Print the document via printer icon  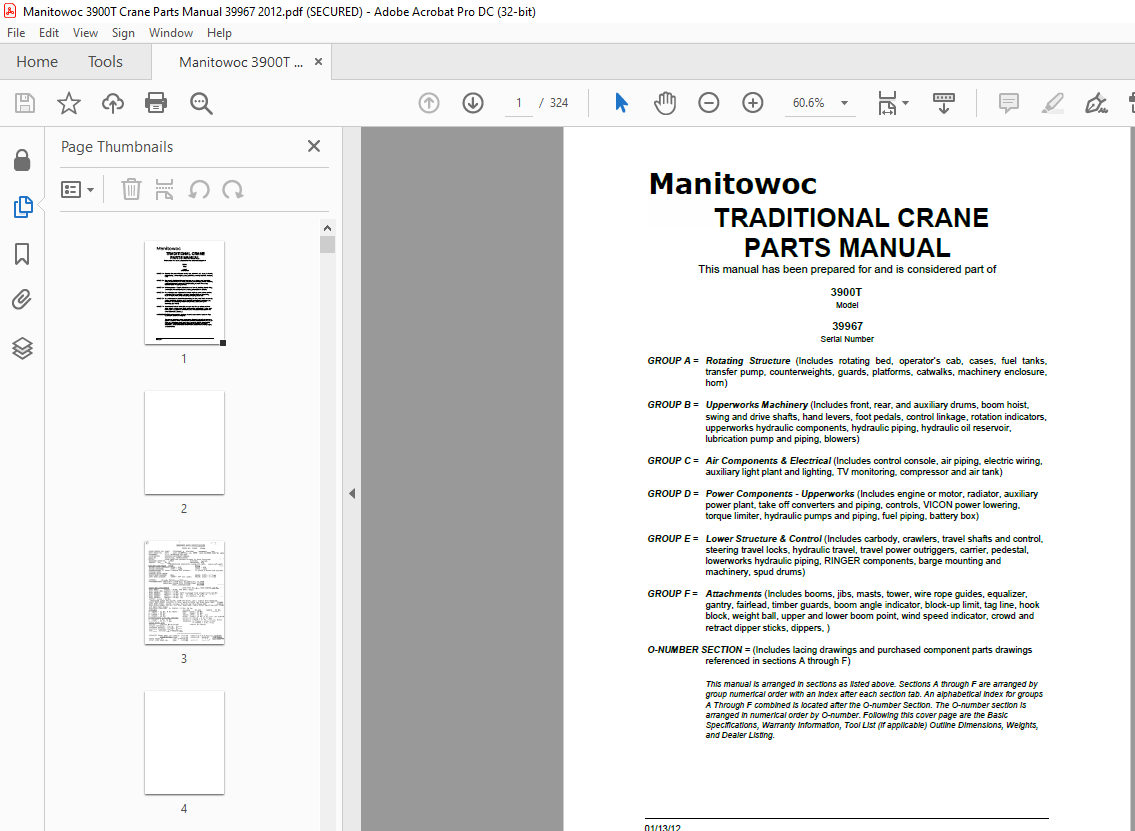point(156,103)
